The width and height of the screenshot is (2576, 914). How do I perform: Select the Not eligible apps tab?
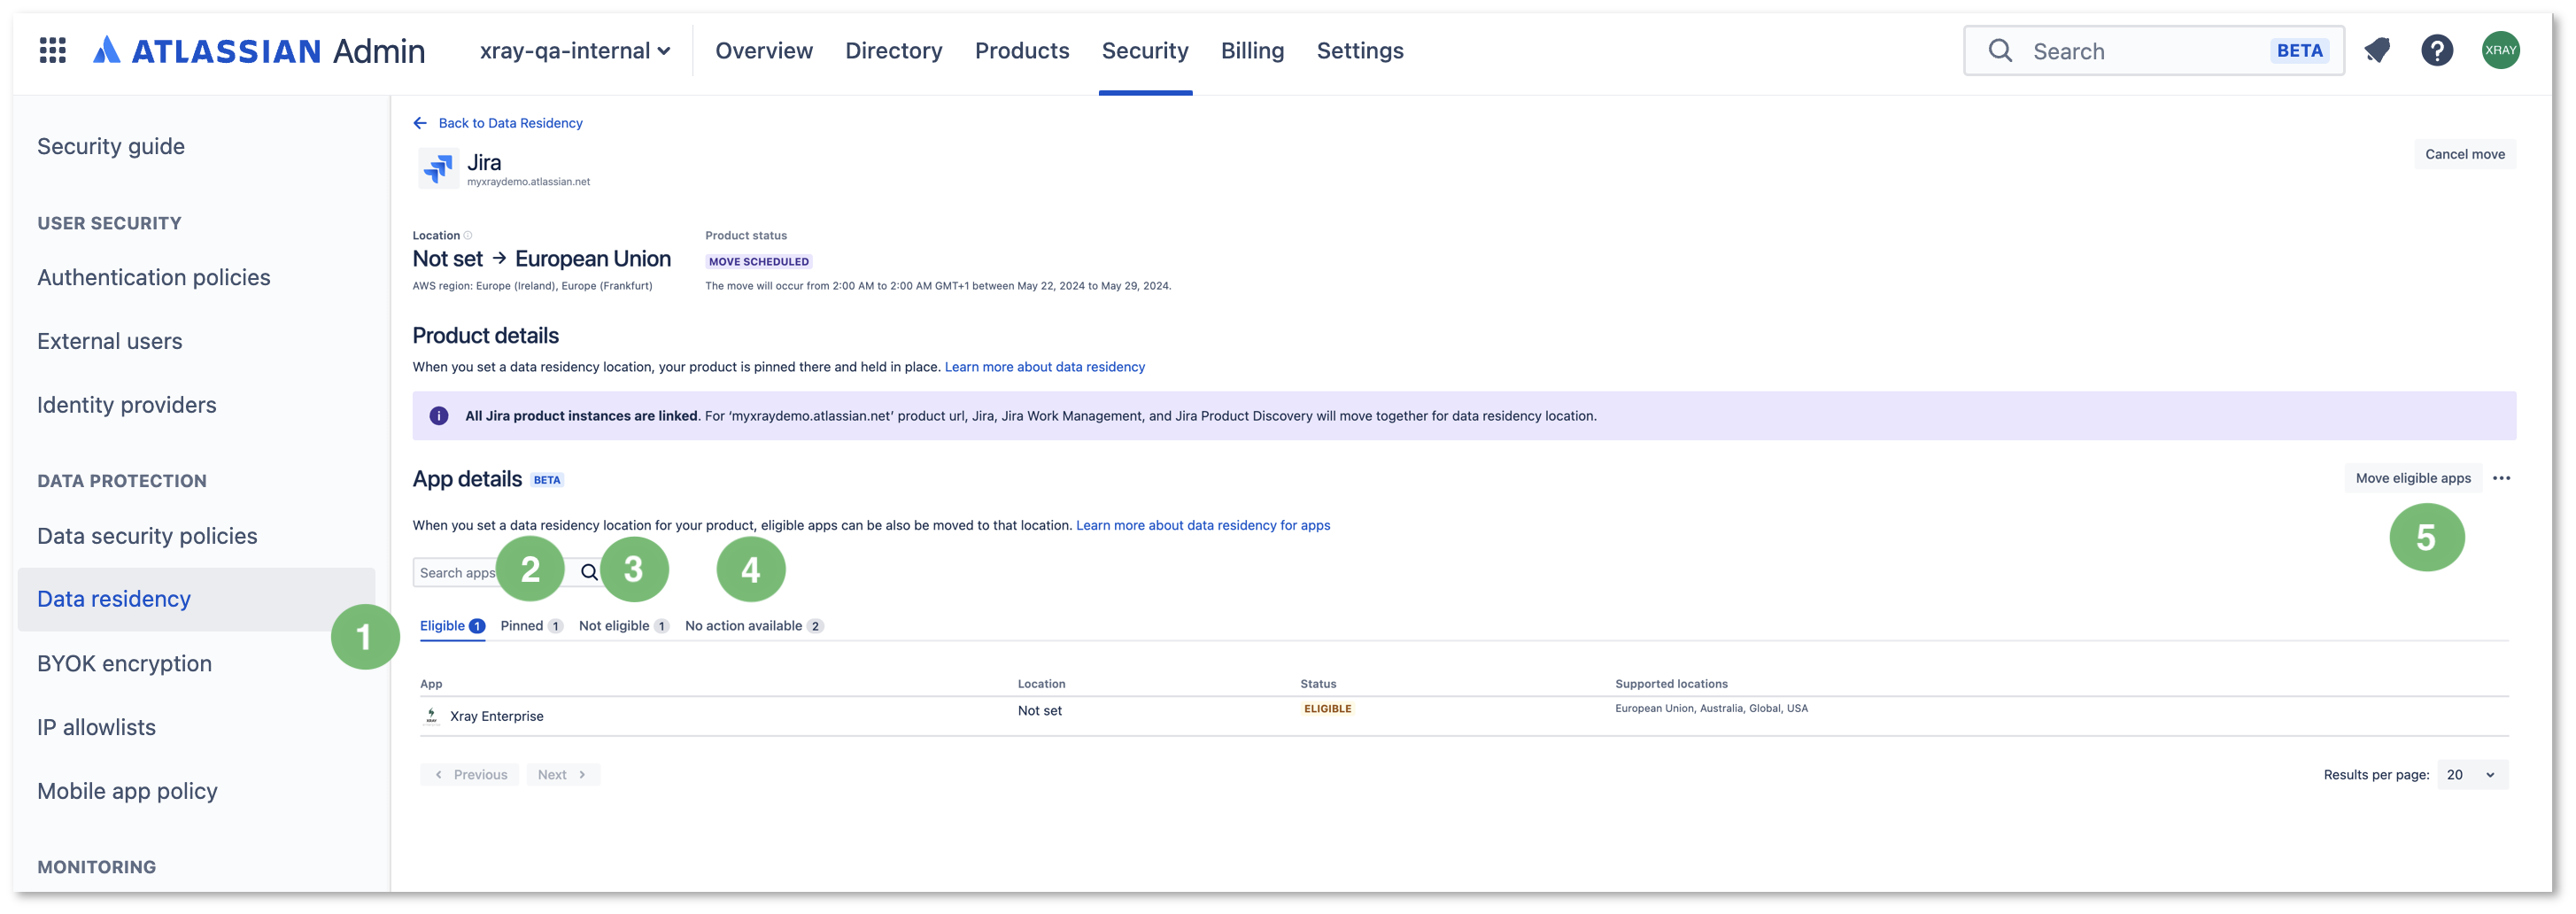(x=623, y=626)
